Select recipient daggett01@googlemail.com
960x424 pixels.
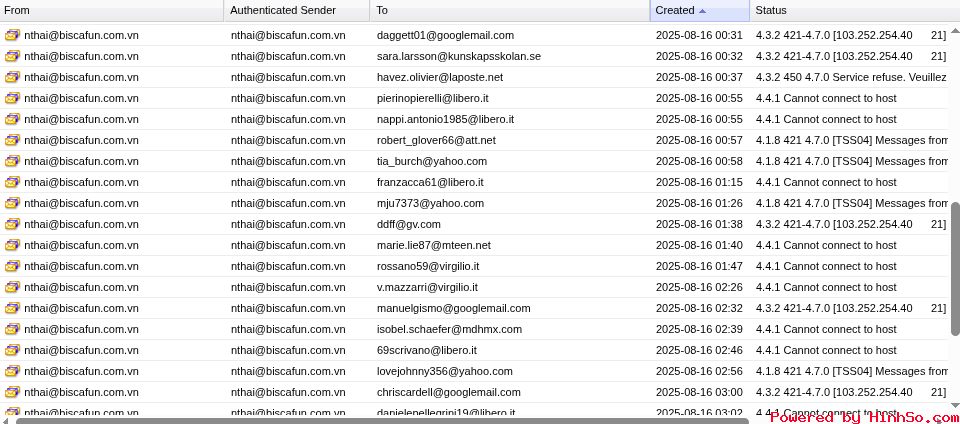tap(445, 35)
